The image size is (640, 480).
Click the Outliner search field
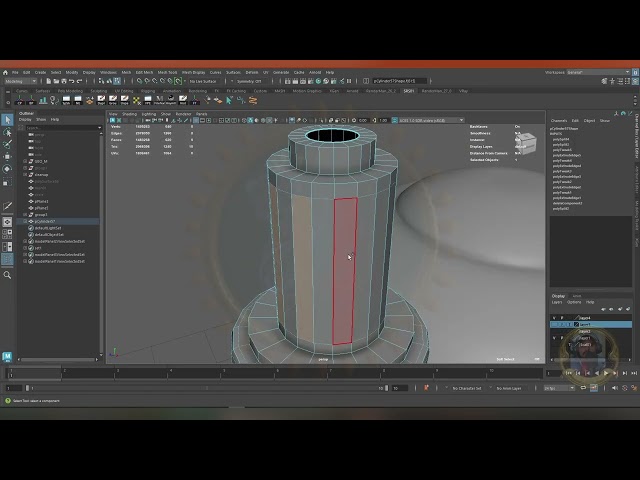coord(60,128)
